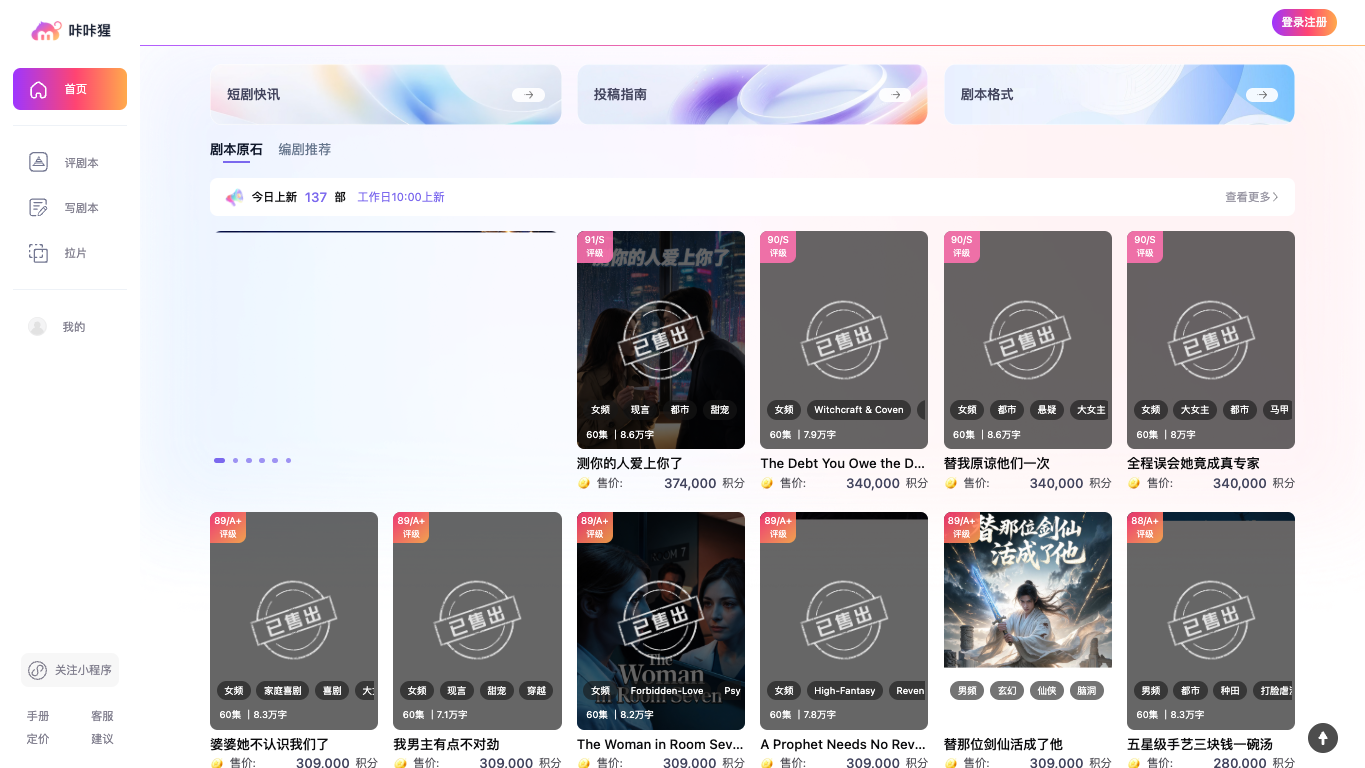Viewport: 1365px width, 768px height.
Task: Open the 定价 link
Action: pos(38,739)
